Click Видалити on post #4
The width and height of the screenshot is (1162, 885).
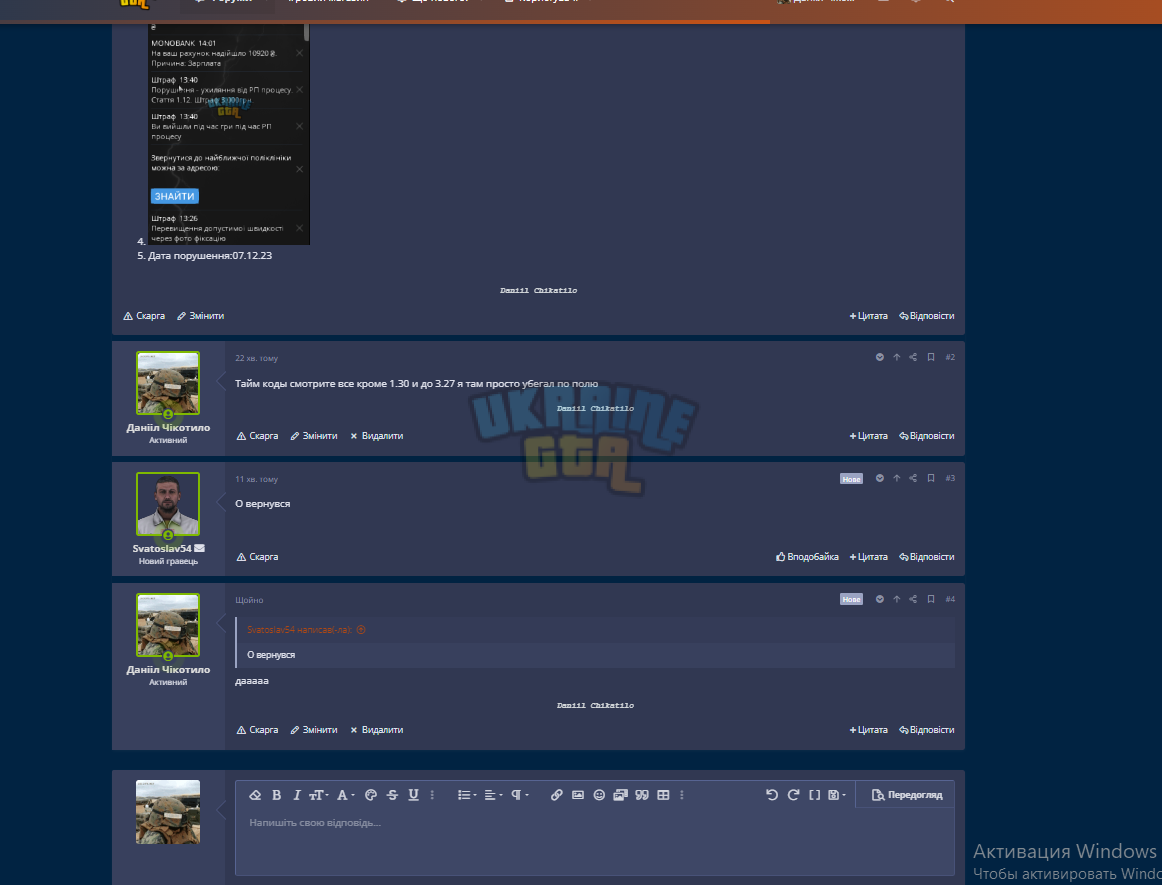pyautogui.click(x=376, y=730)
